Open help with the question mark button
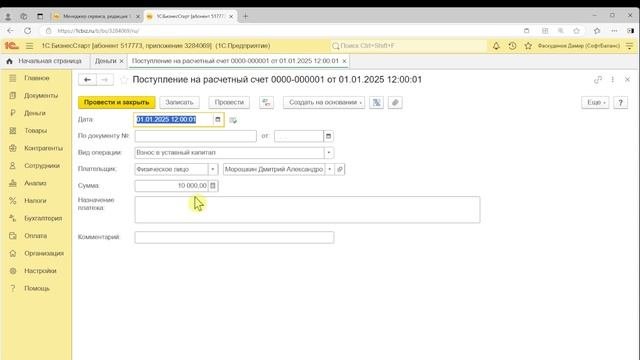The height and width of the screenshot is (360, 640). [620, 102]
